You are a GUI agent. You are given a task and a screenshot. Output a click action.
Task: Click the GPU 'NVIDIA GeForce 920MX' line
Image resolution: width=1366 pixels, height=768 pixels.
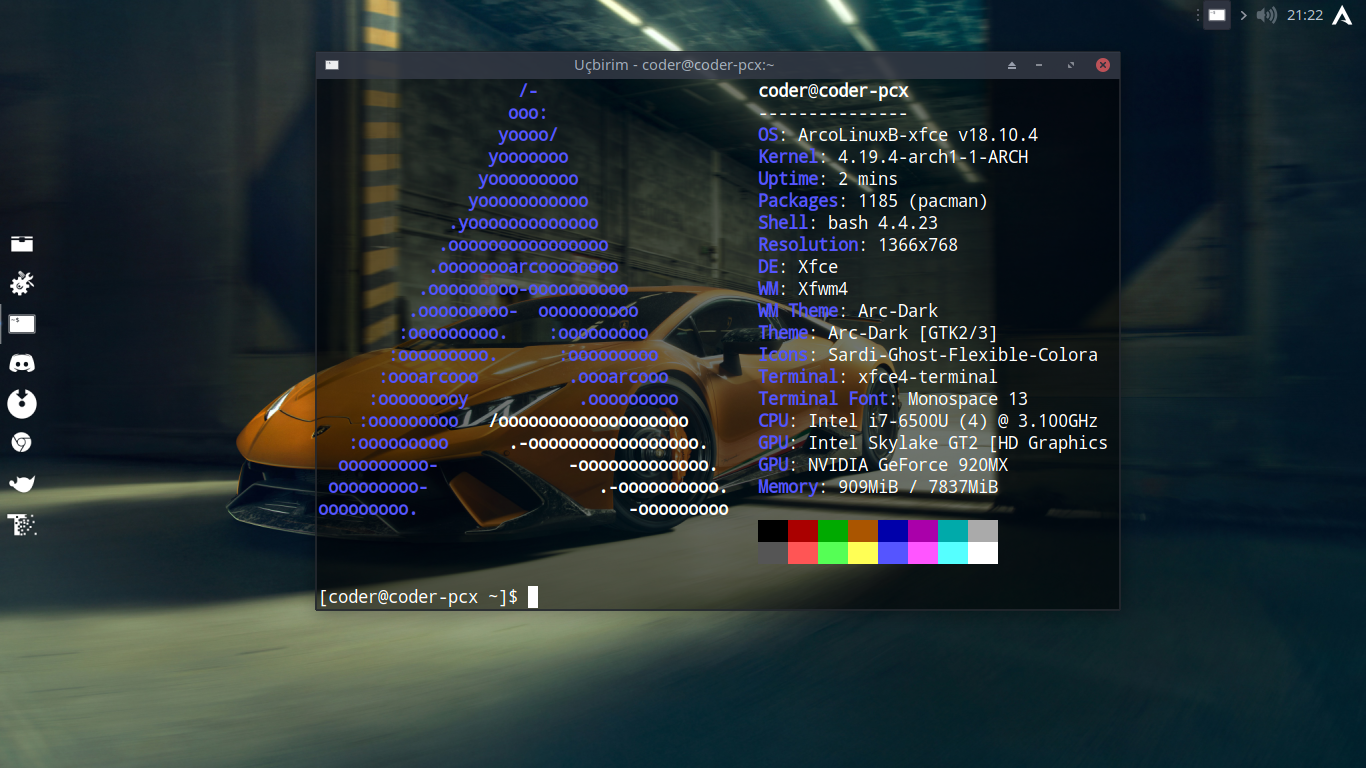point(883,465)
